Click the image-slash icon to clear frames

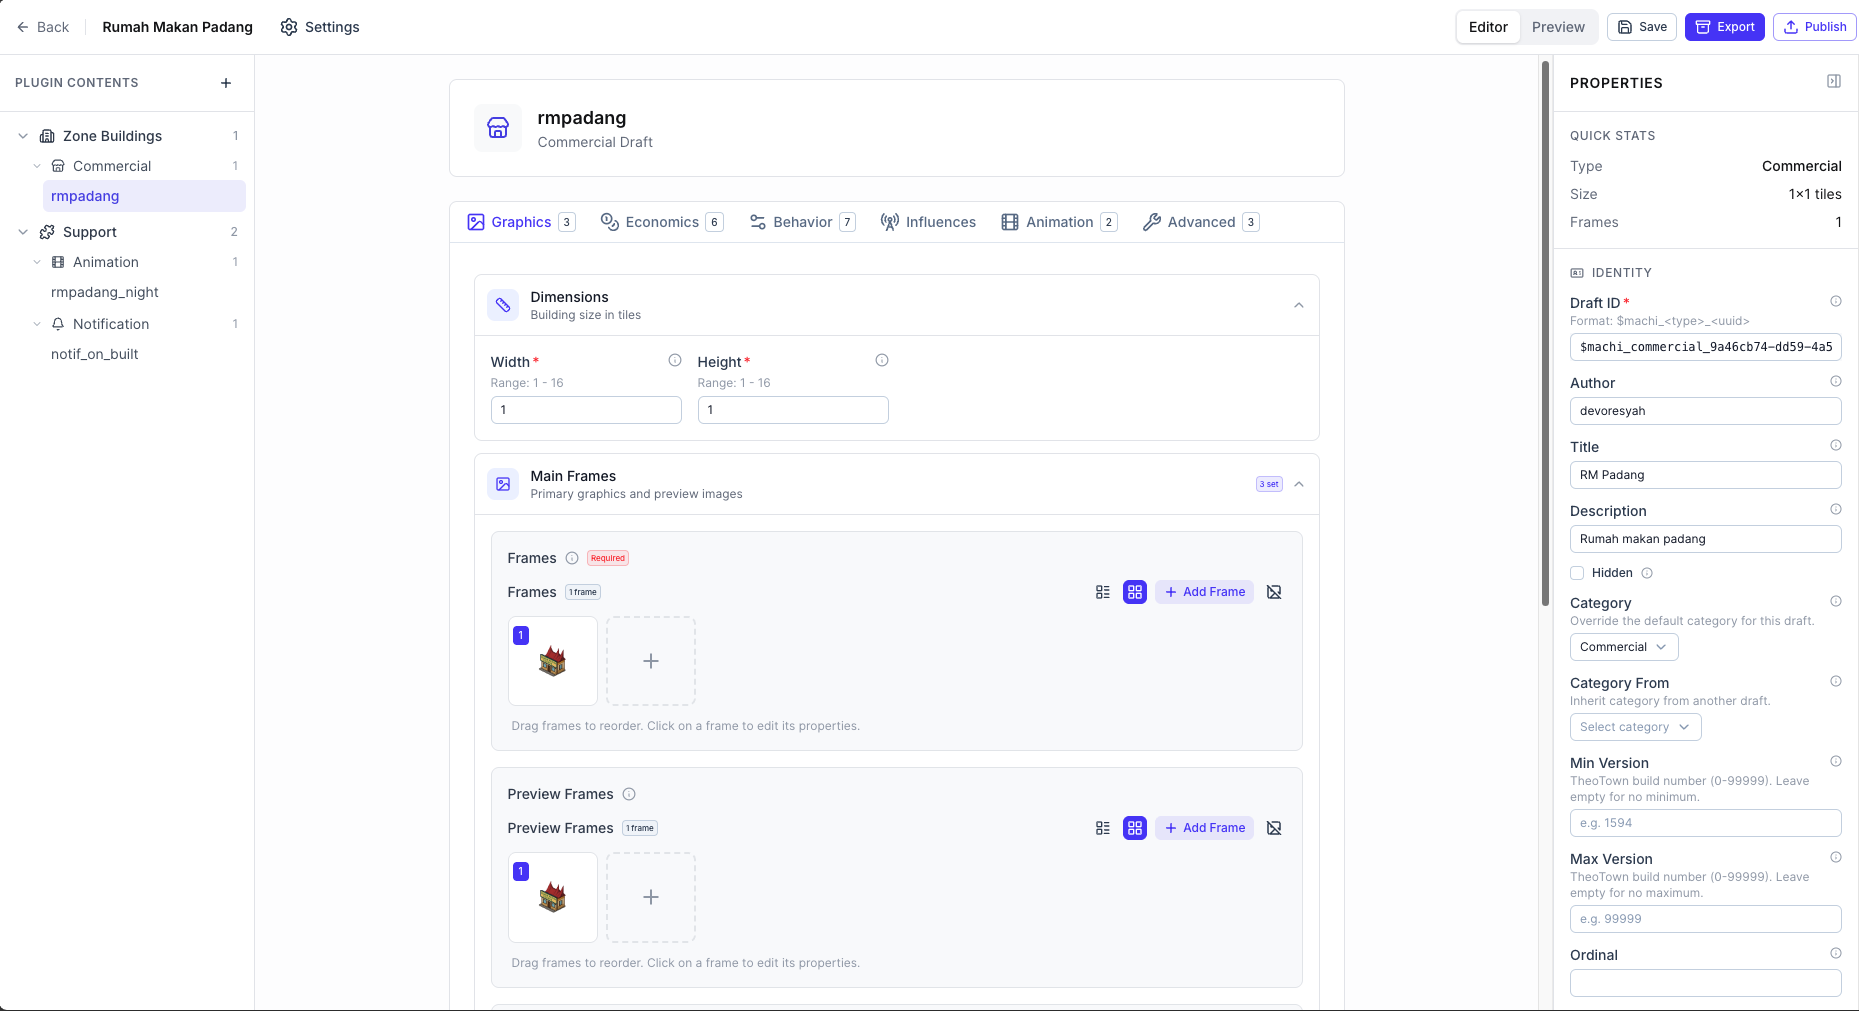point(1274,591)
